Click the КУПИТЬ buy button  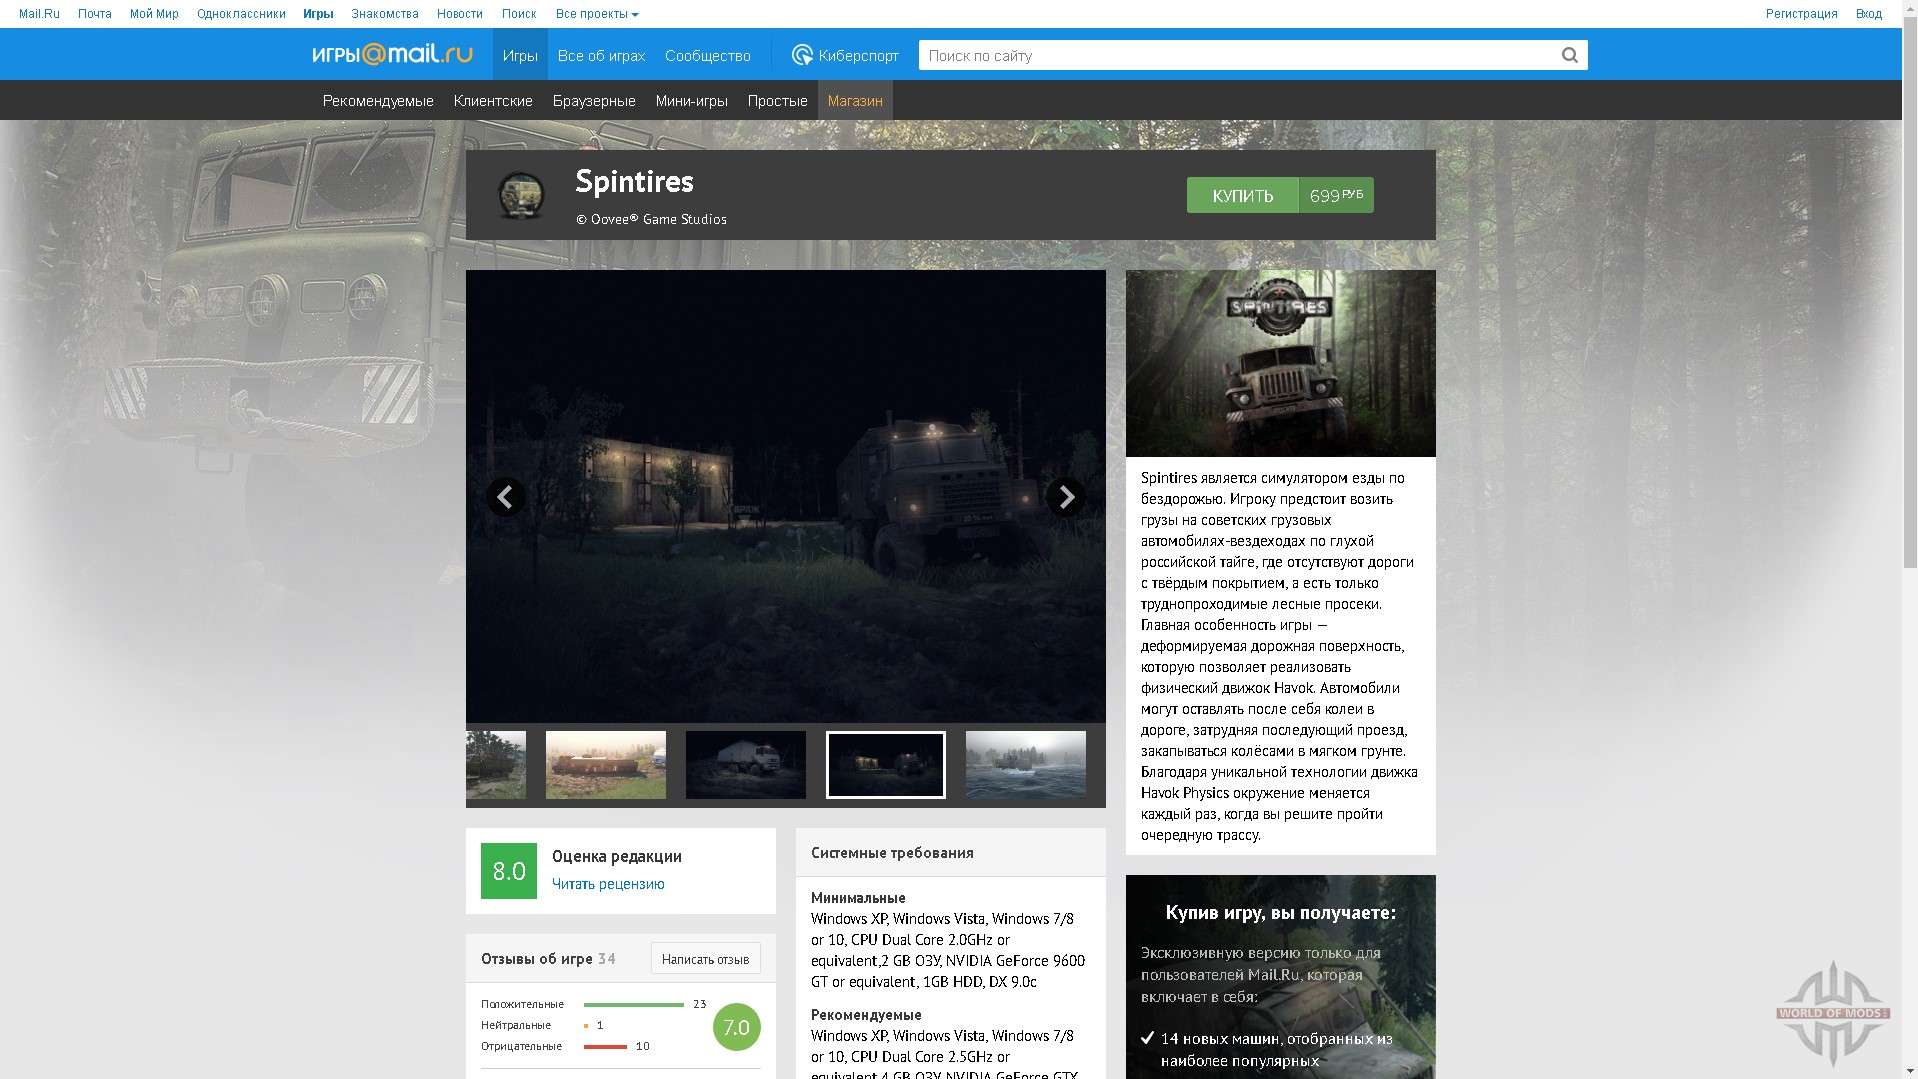tap(1242, 195)
